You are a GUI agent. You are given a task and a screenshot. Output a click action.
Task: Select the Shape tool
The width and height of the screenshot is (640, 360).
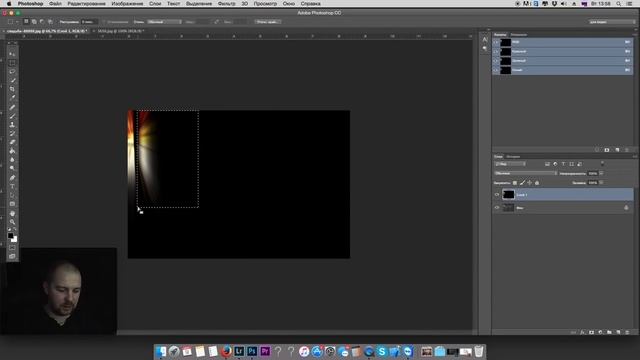click(x=12, y=204)
